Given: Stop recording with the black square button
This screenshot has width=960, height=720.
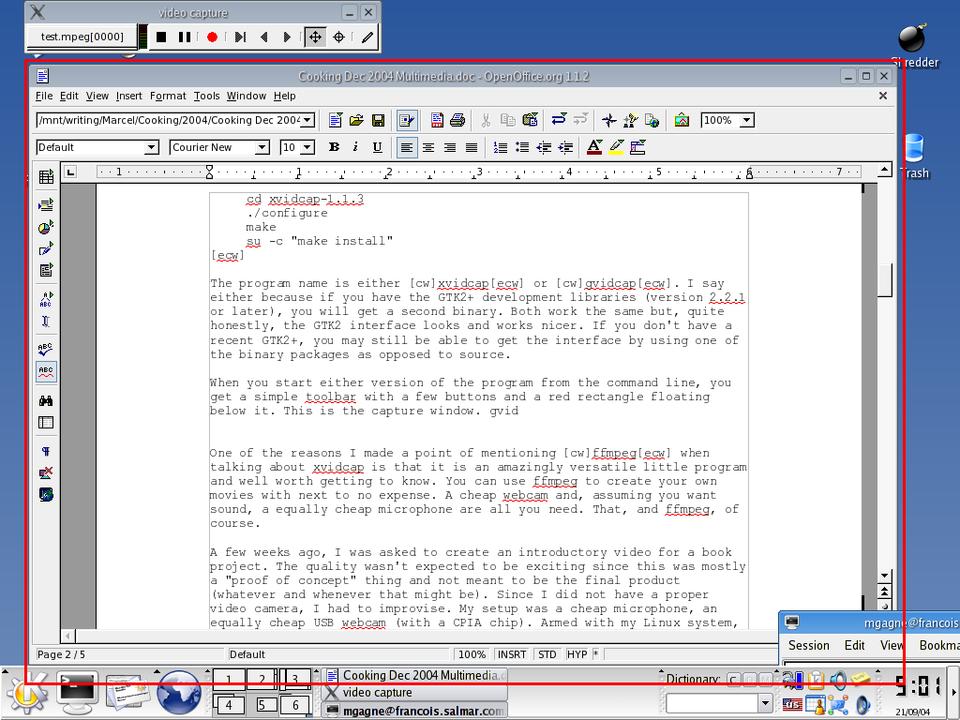Looking at the screenshot, I should [x=161, y=37].
